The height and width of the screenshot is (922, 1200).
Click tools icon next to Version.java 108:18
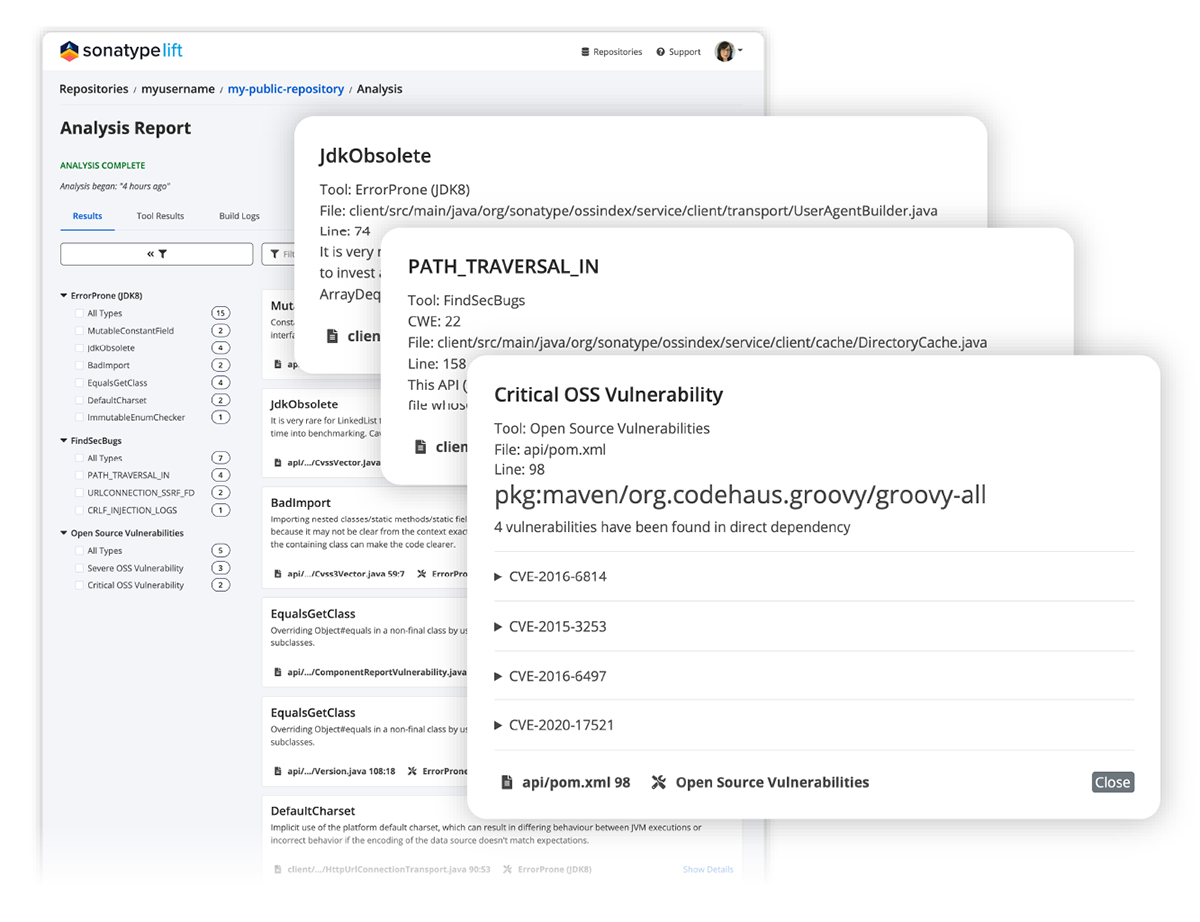(413, 771)
